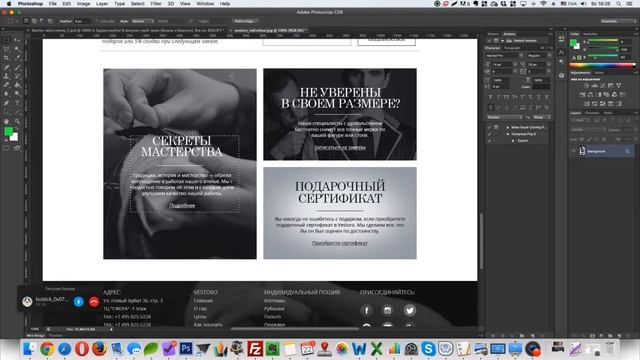640x360 pixels.
Task: Click the Подробнее link on canvas
Action: tap(182, 205)
